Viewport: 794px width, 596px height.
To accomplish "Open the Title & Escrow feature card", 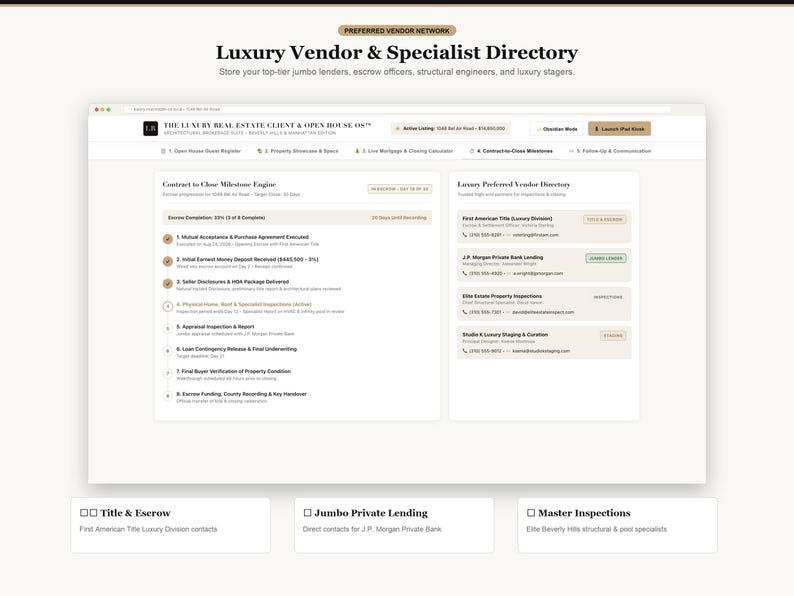I will [x=171, y=525].
